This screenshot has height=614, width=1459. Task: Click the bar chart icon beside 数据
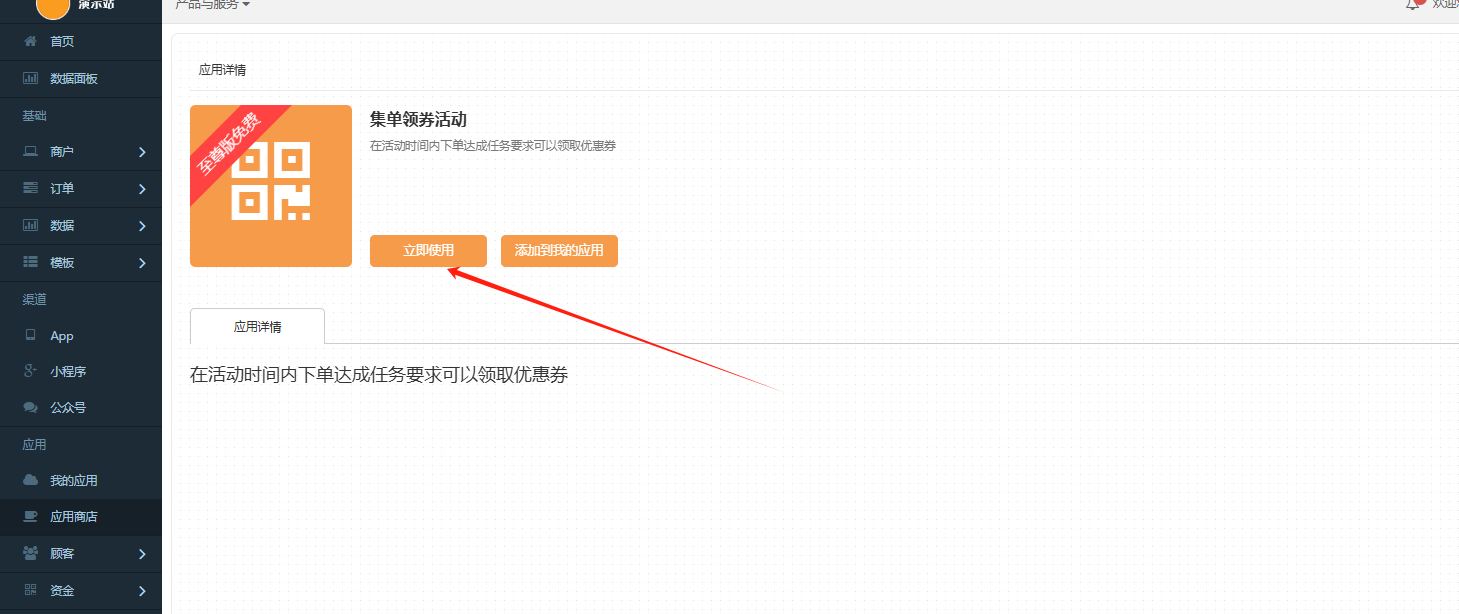tap(30, 225)
